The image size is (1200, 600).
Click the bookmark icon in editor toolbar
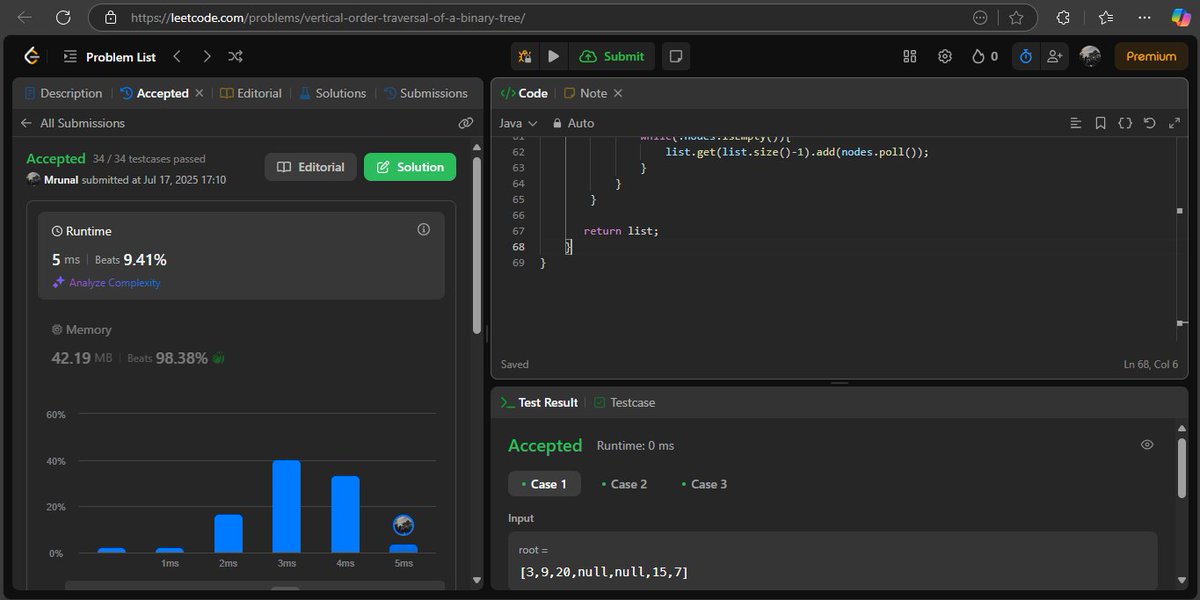click(1100, 123)
